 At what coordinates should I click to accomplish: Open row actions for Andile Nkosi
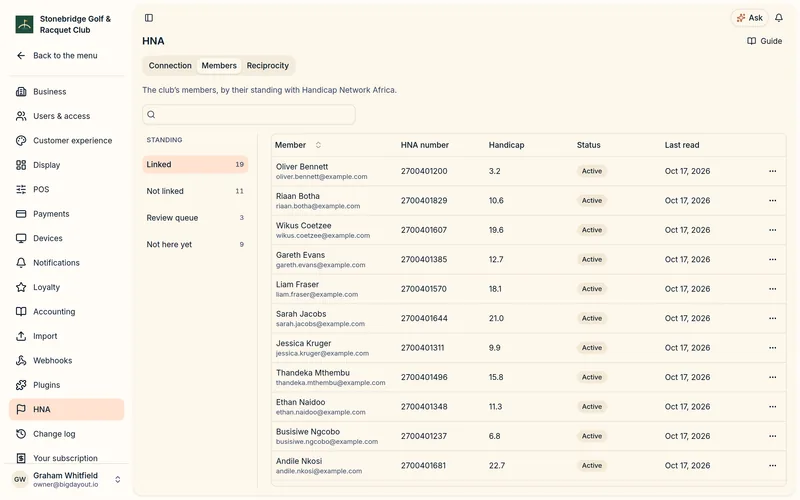[x=772, y=466]
